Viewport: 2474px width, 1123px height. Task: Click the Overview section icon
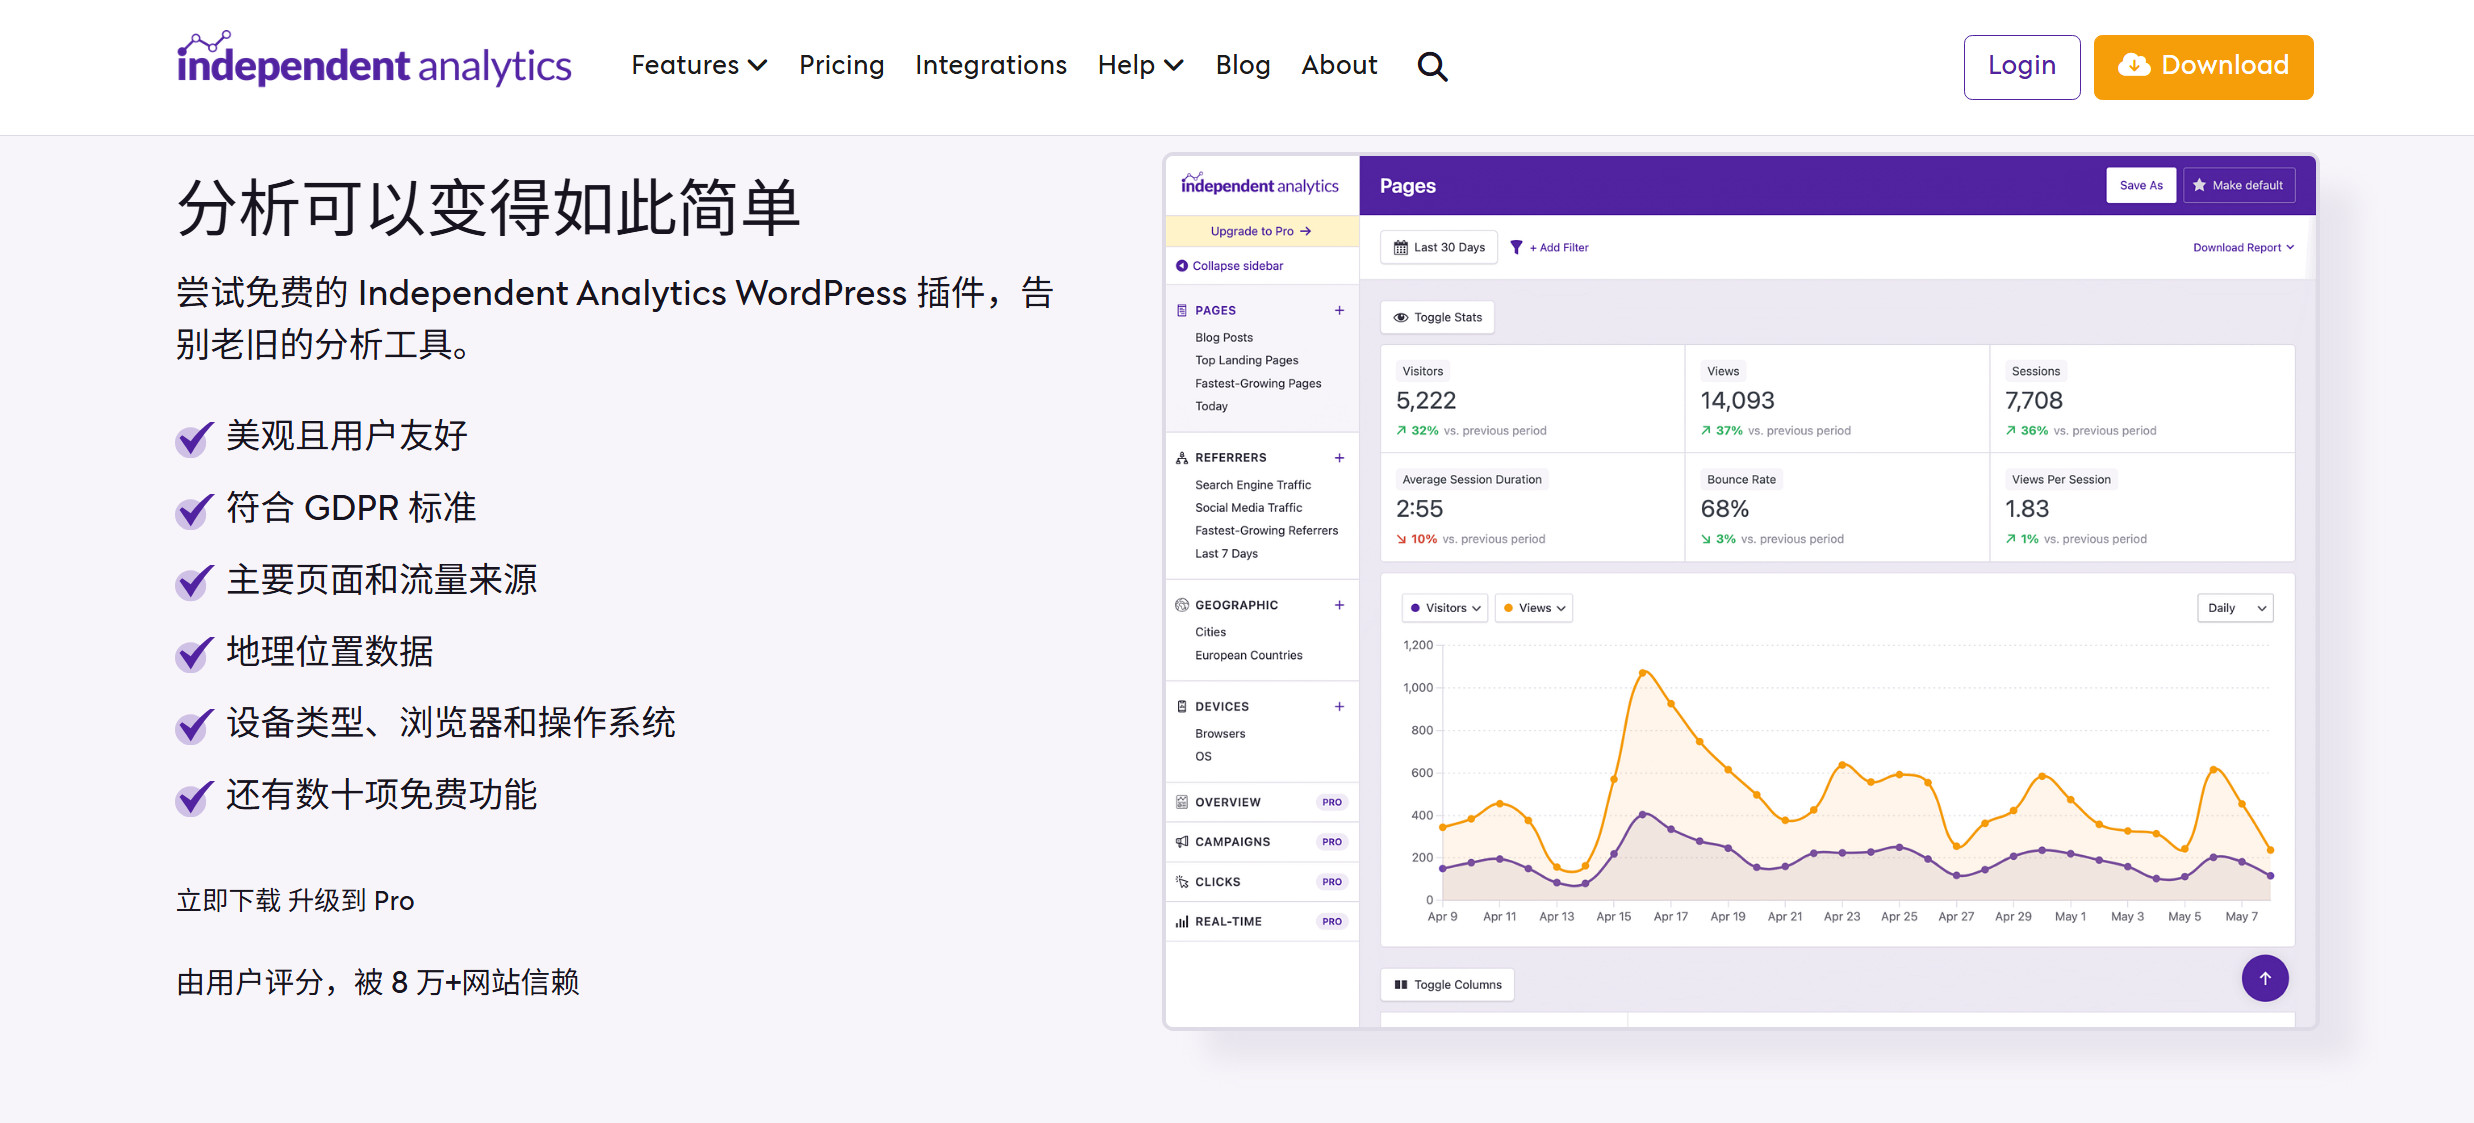coord(1182,802)
